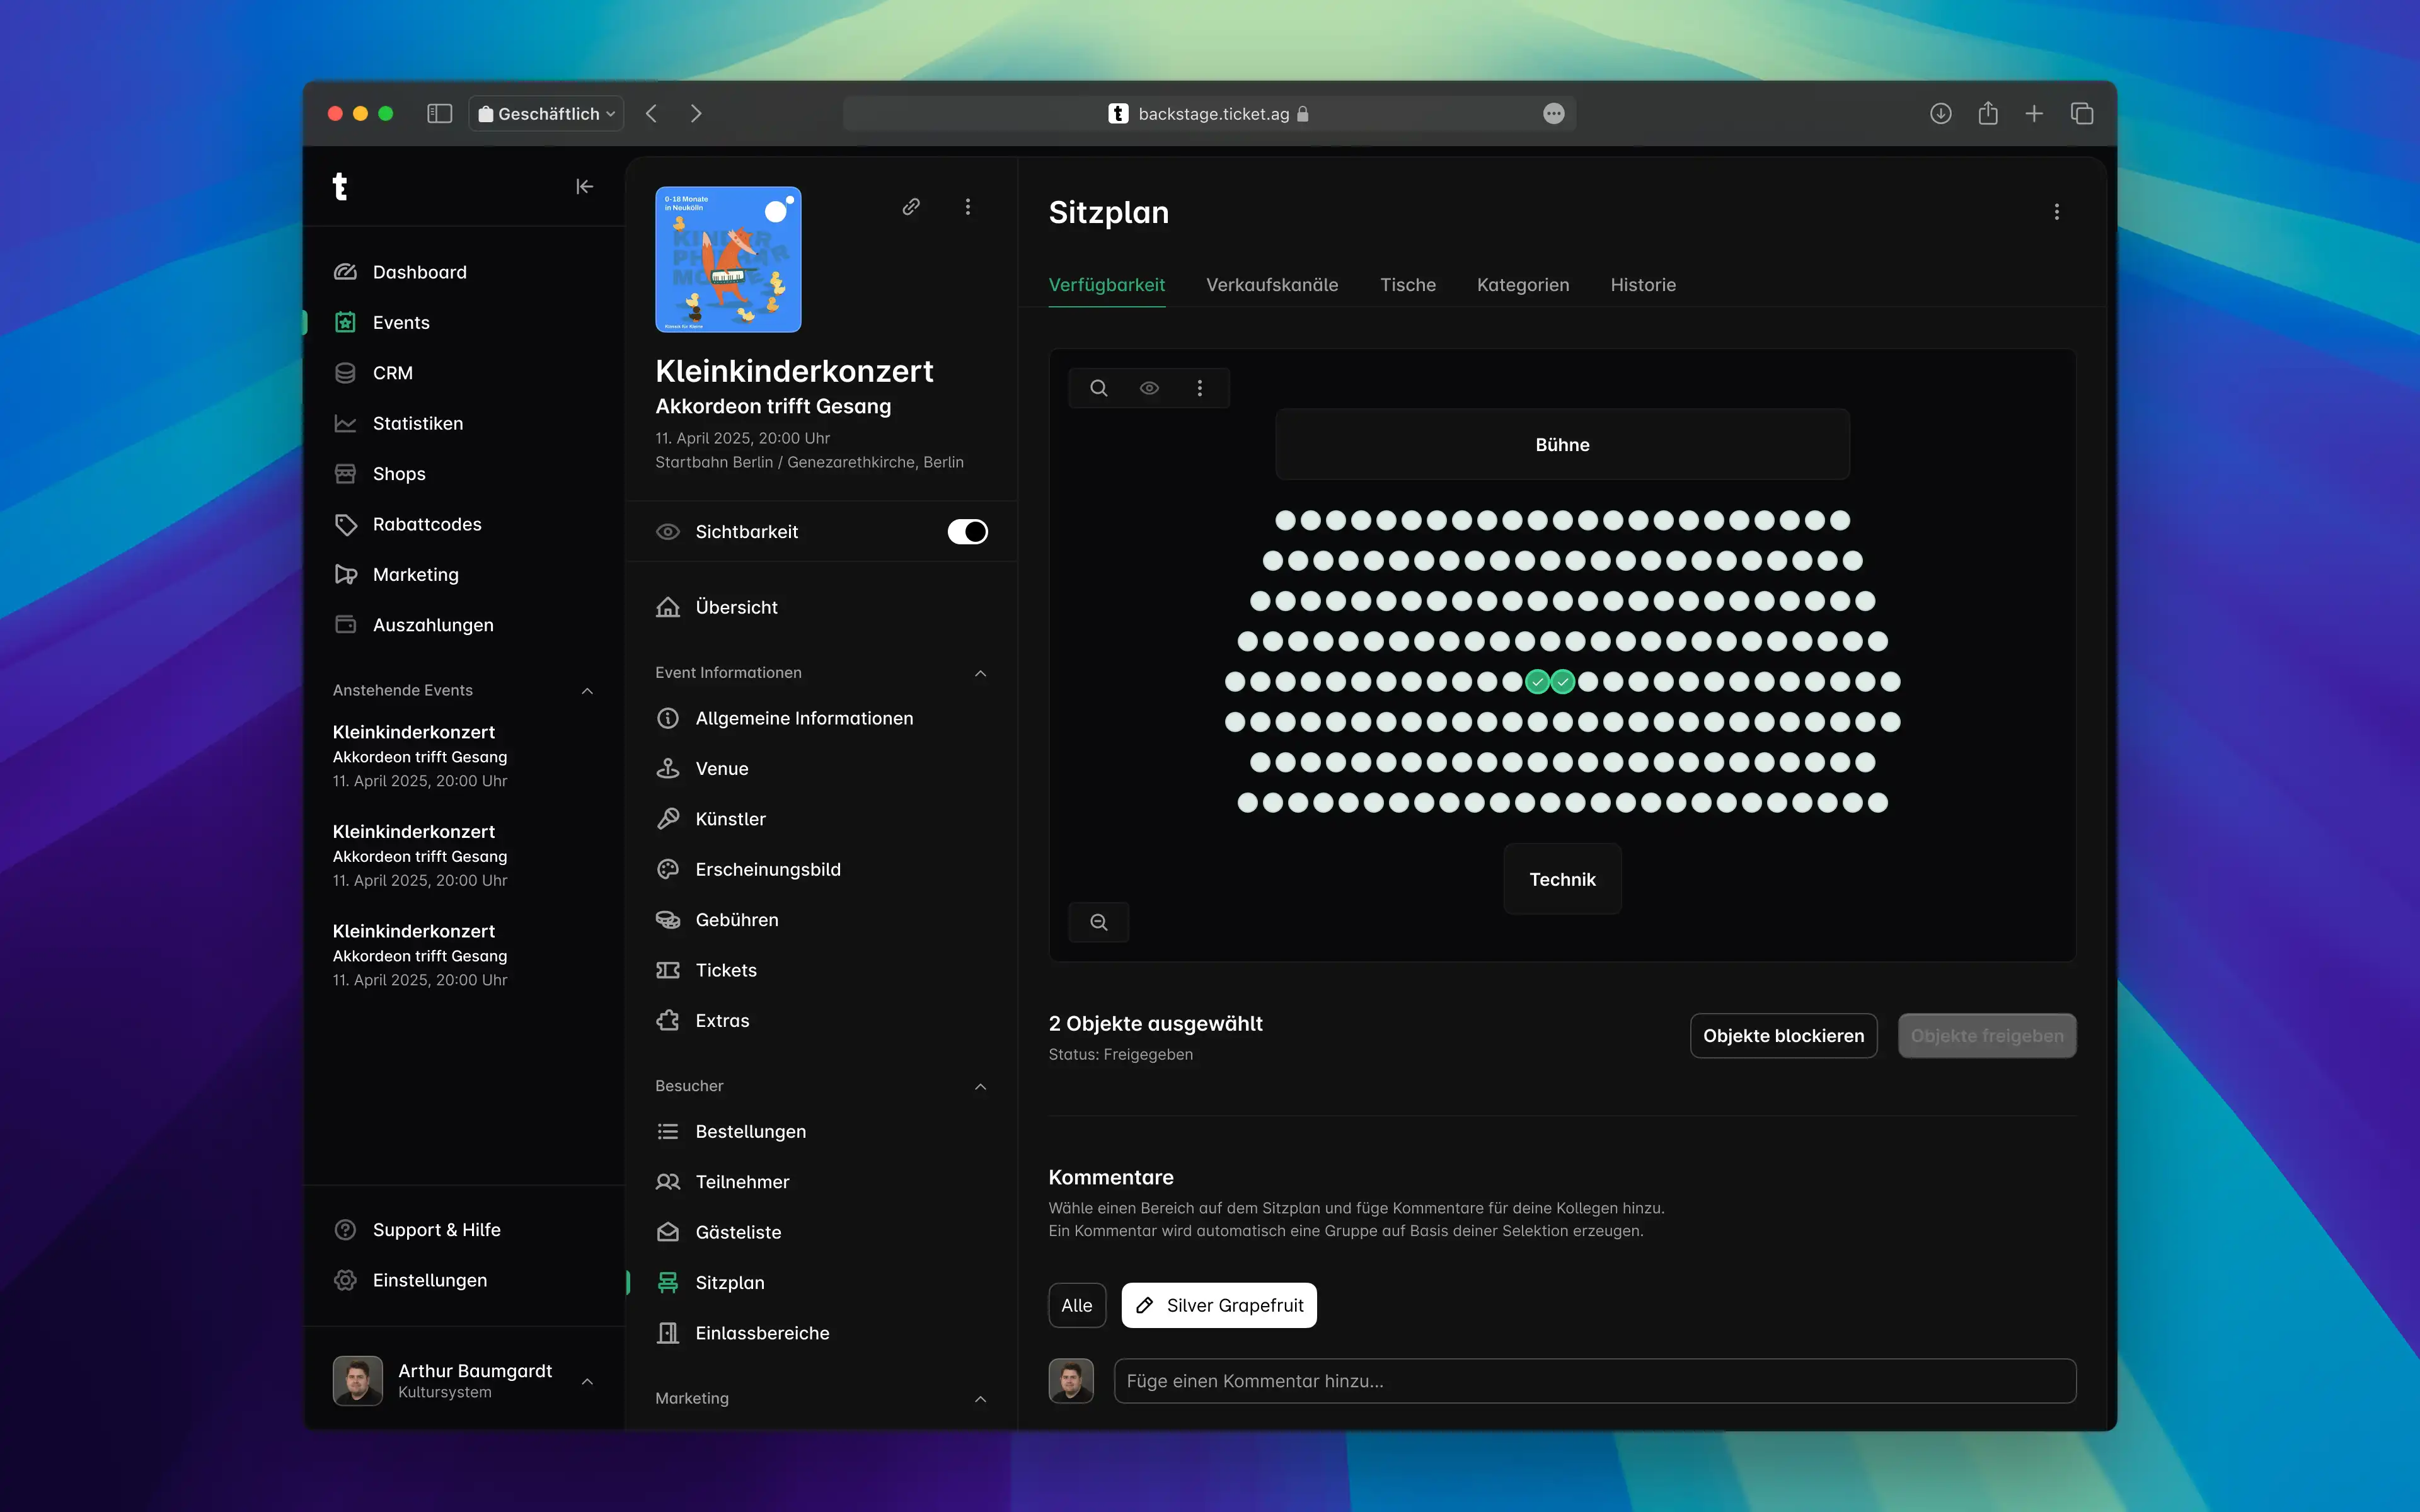
Task: Deselect the first checked green seat
Action: [x=1537, y=682]
